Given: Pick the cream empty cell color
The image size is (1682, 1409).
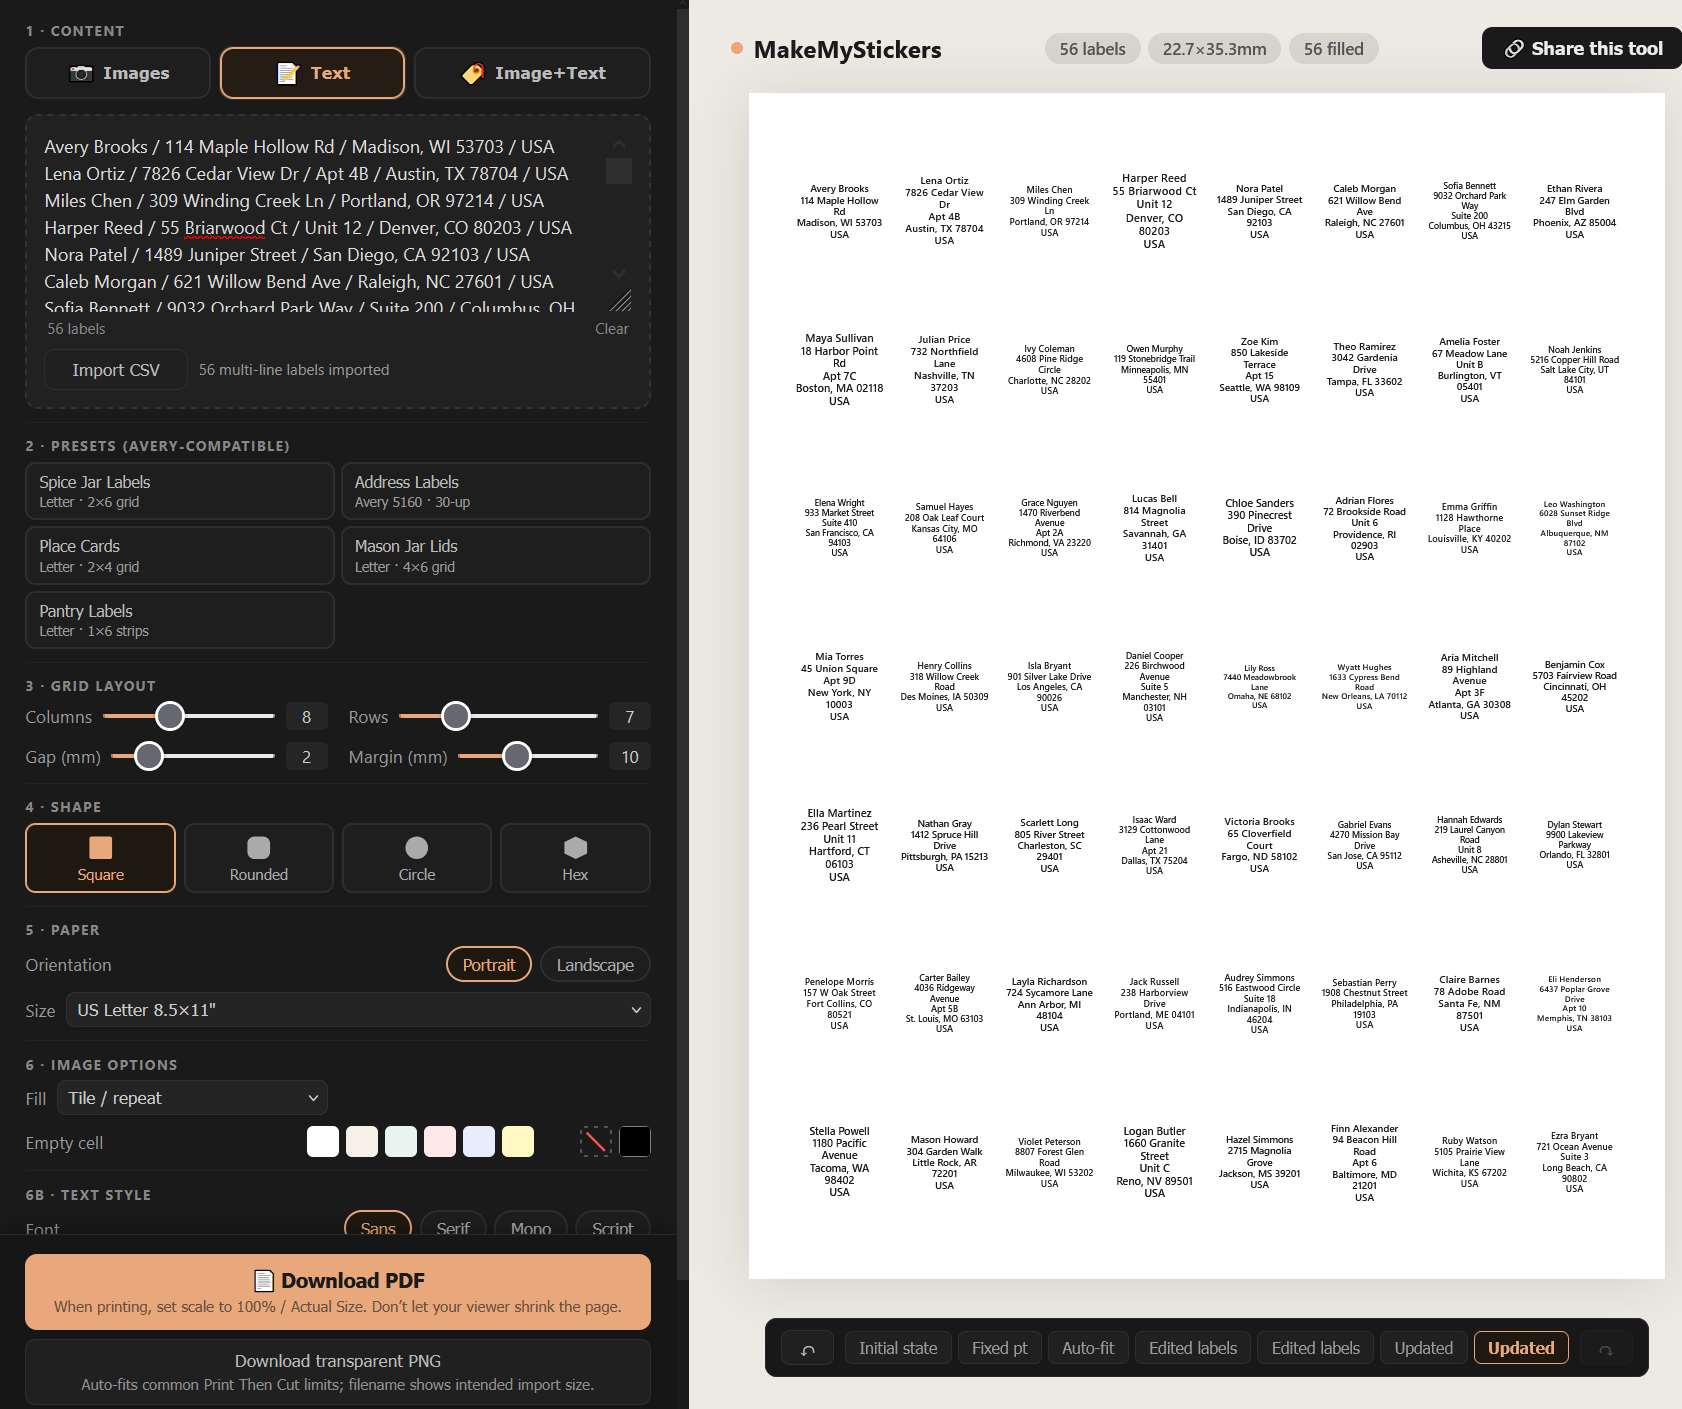Looking at the screenshot, I should click(362, 1141).
